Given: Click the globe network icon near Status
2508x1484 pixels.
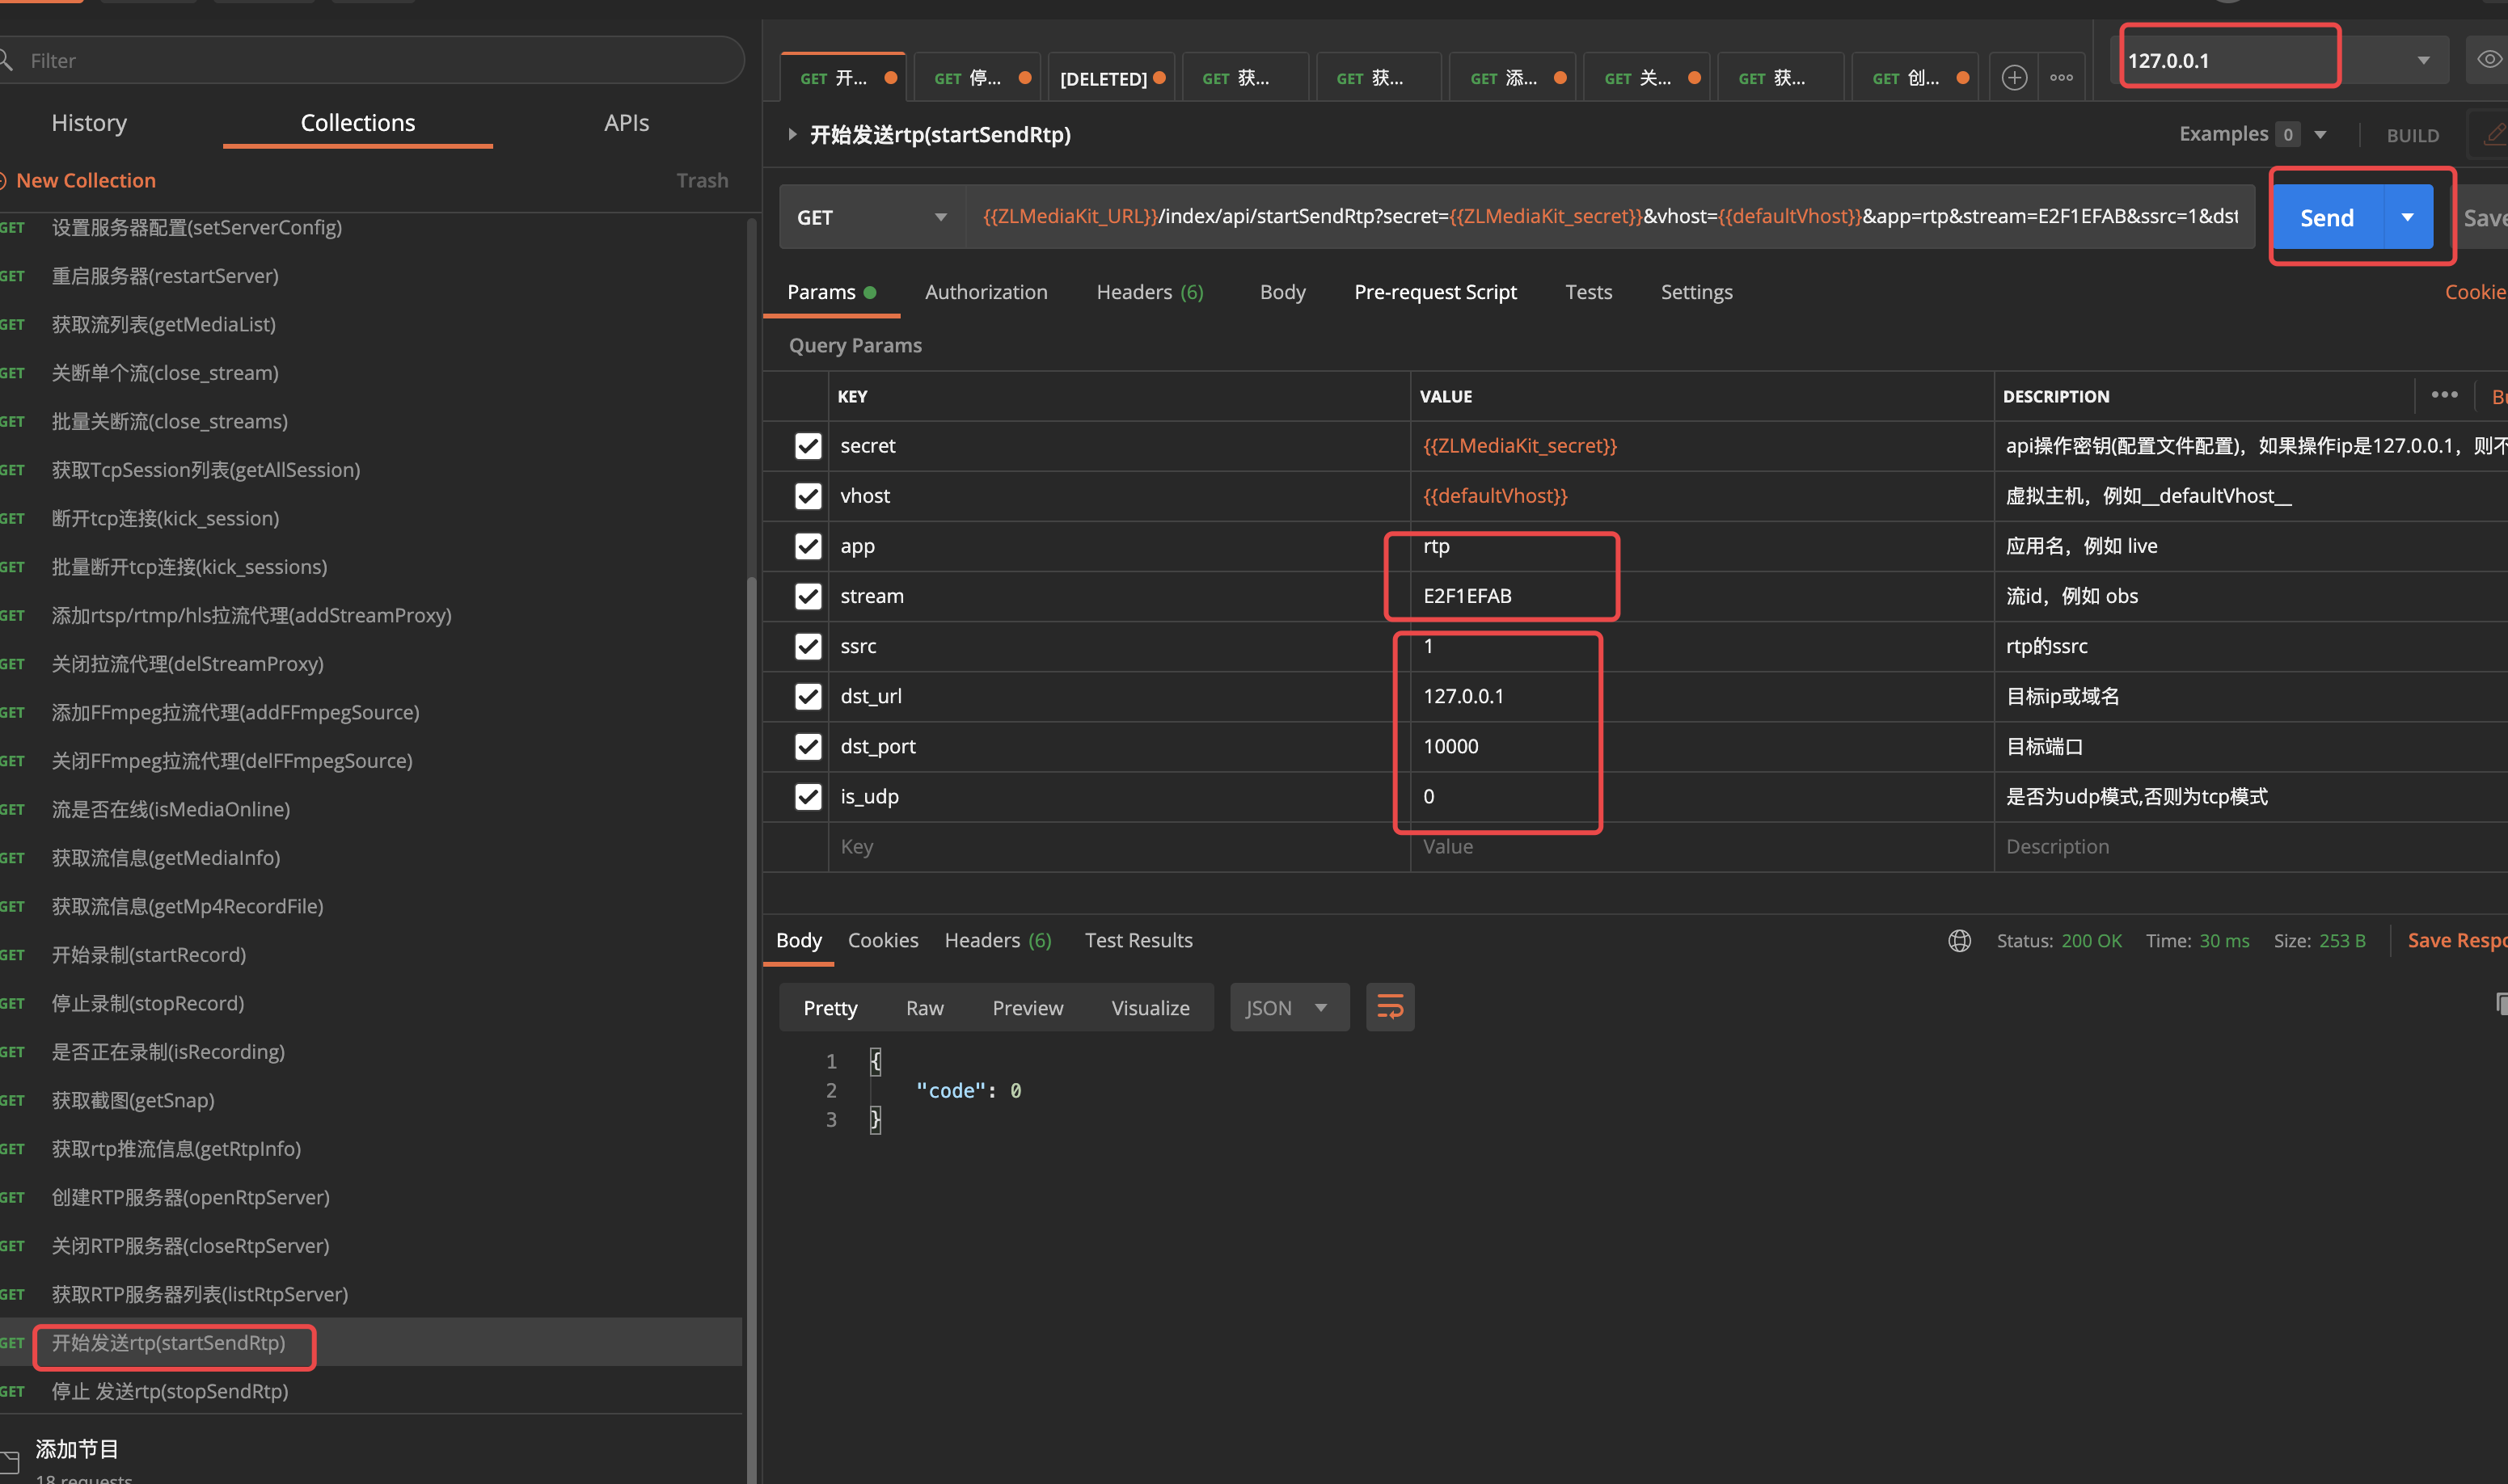Looking at the screenshot, I should point(1959,940).
